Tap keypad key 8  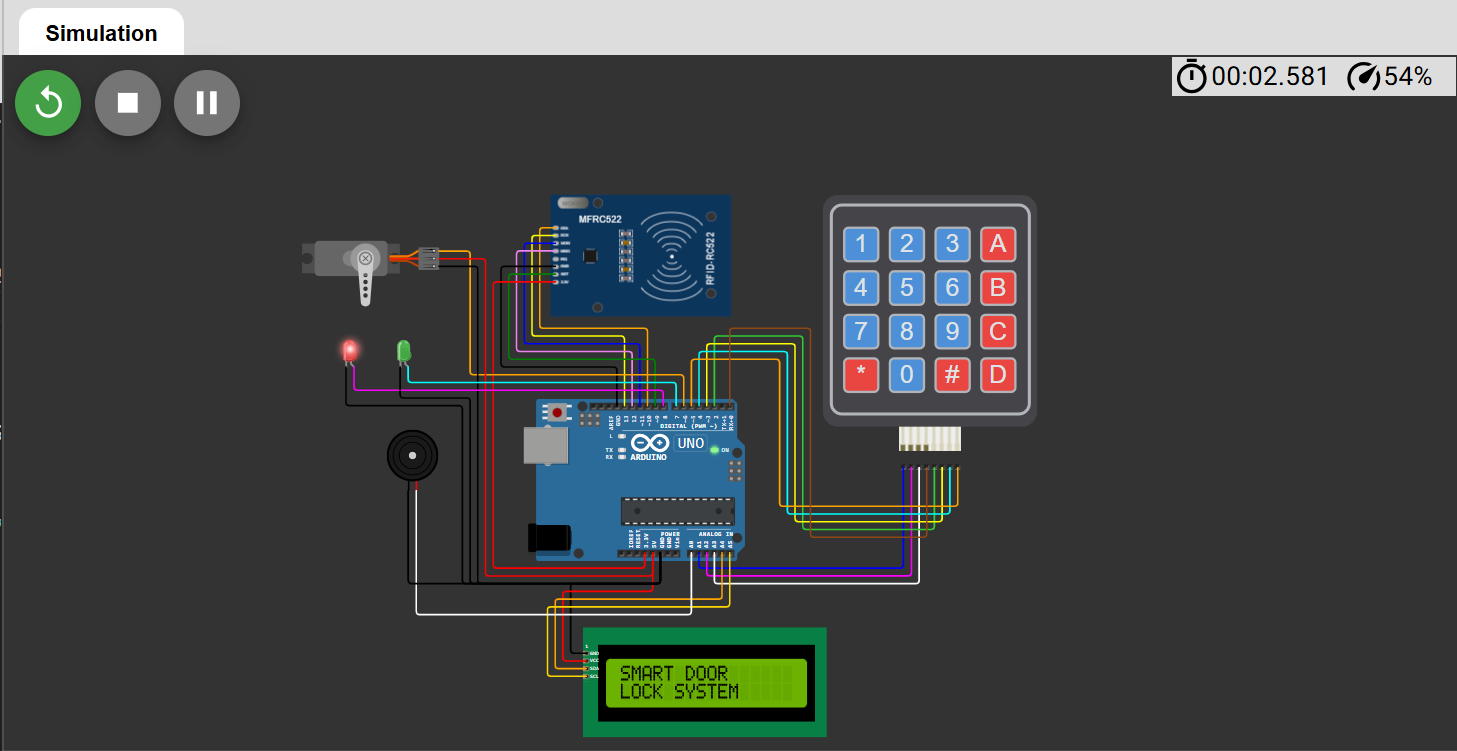907,331
